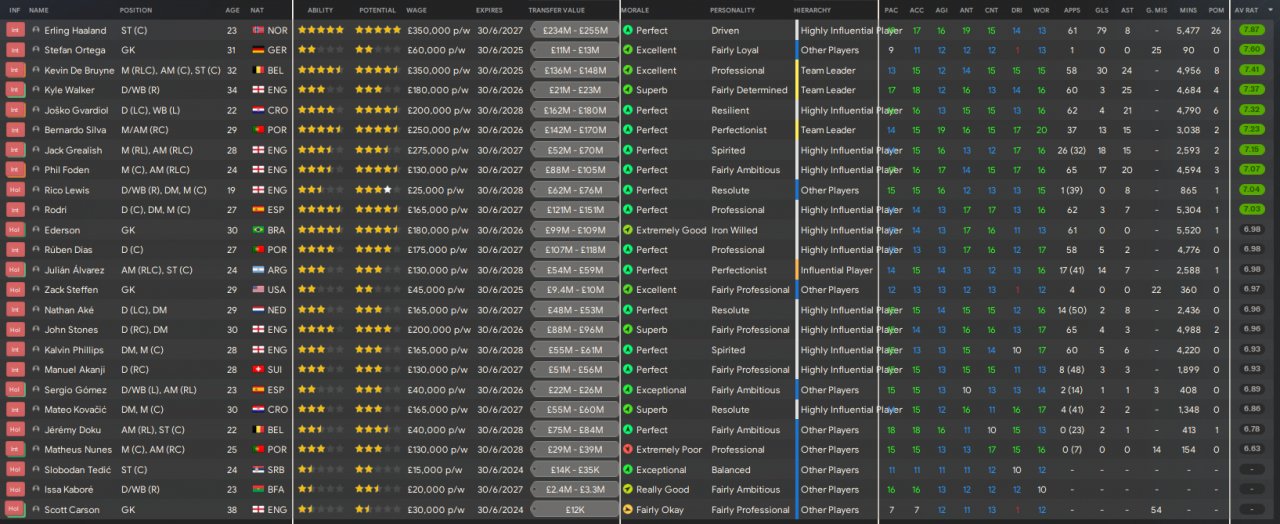Viewport: 1280px width, 524px height.
Task: Click Haaland's £234M - £255M transfer value pill
Action: point(573,30)
